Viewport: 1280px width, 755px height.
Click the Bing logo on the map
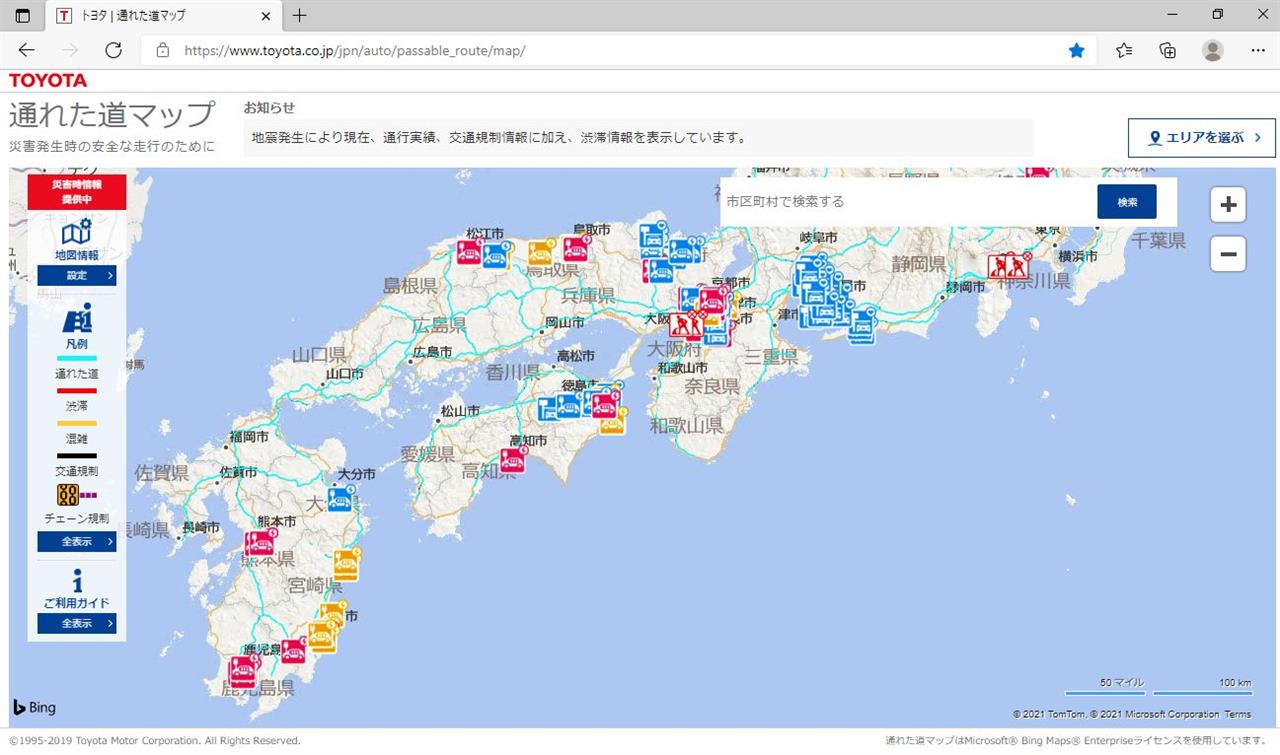coord(35,707)
